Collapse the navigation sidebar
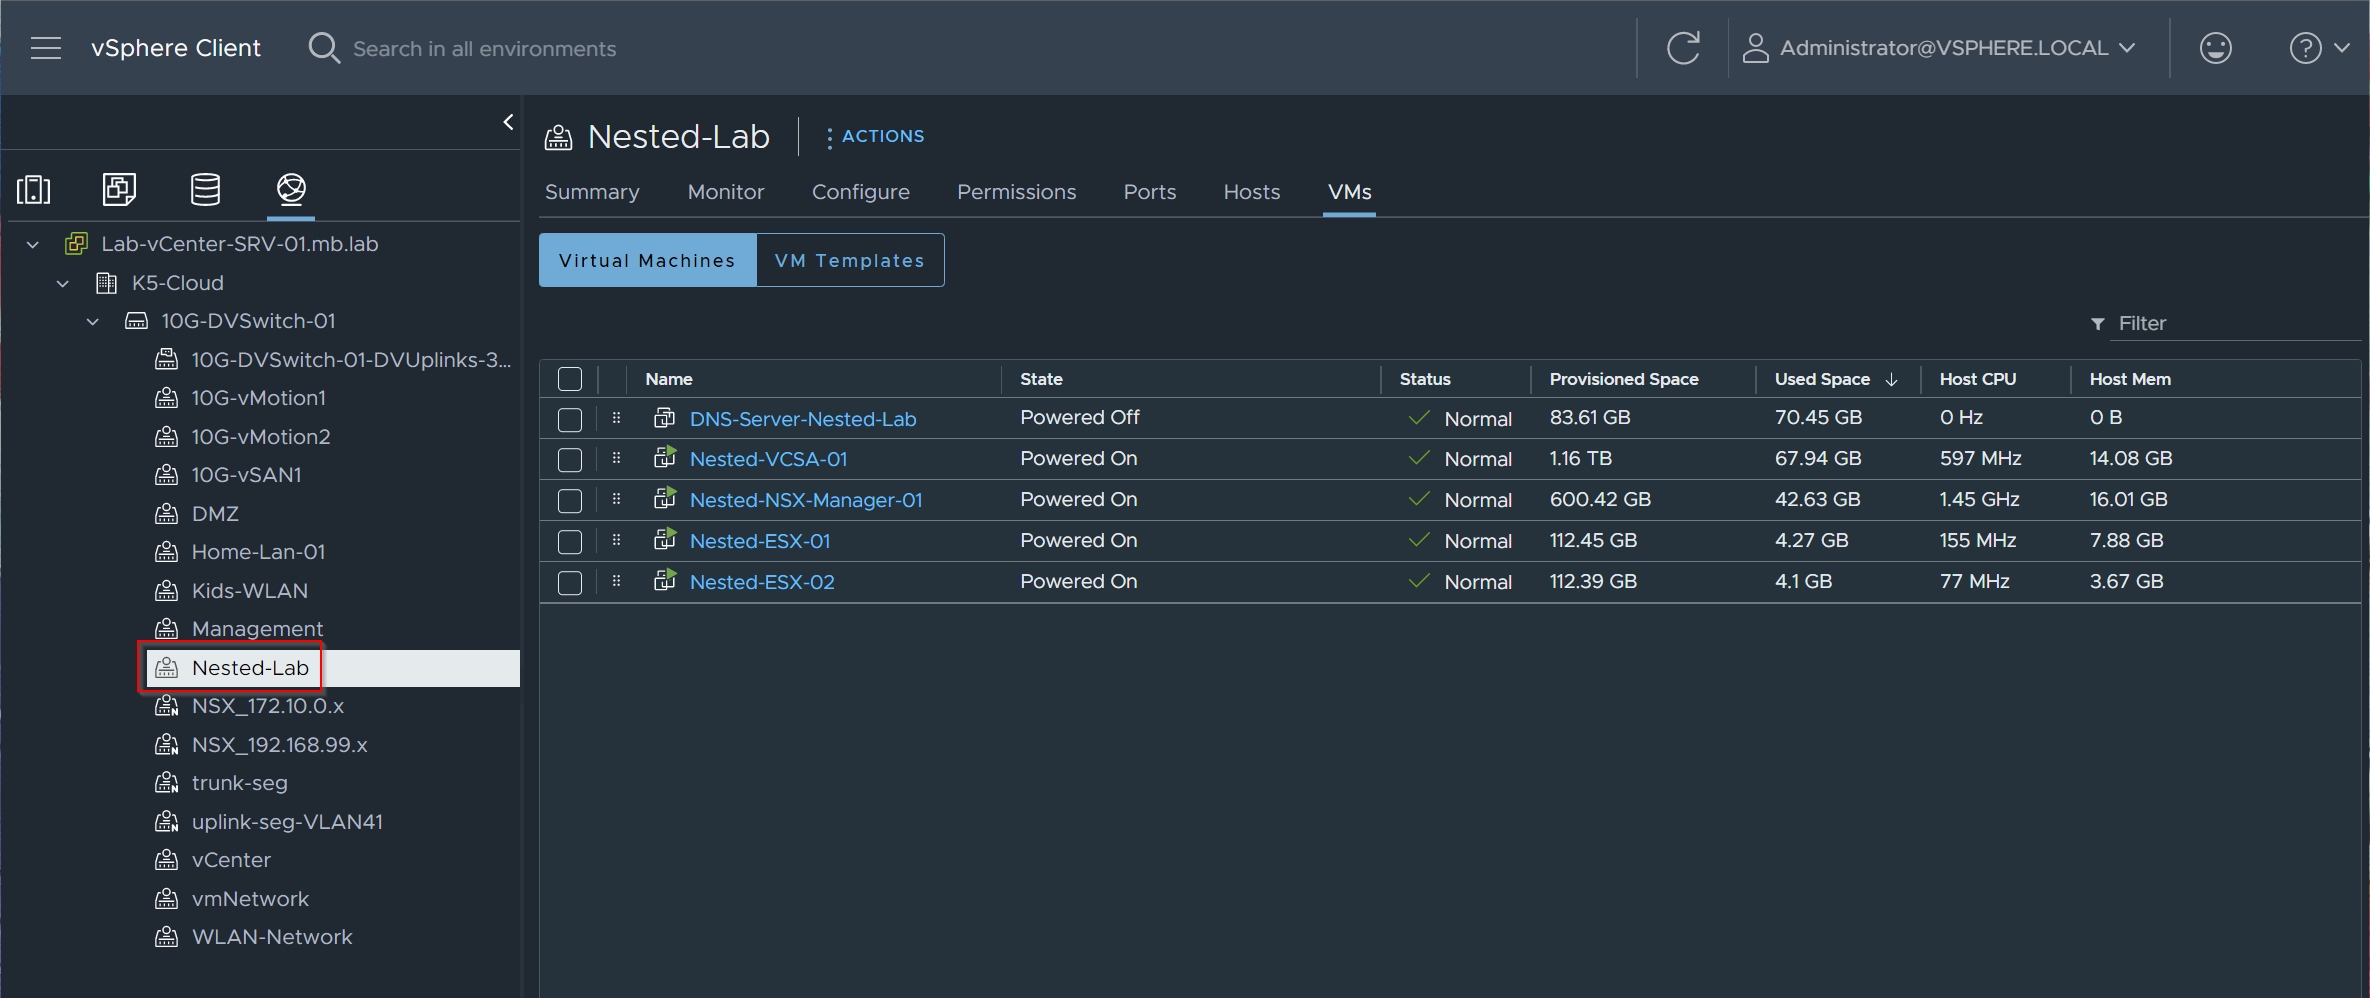2370x998 pixels. [508, 122]
